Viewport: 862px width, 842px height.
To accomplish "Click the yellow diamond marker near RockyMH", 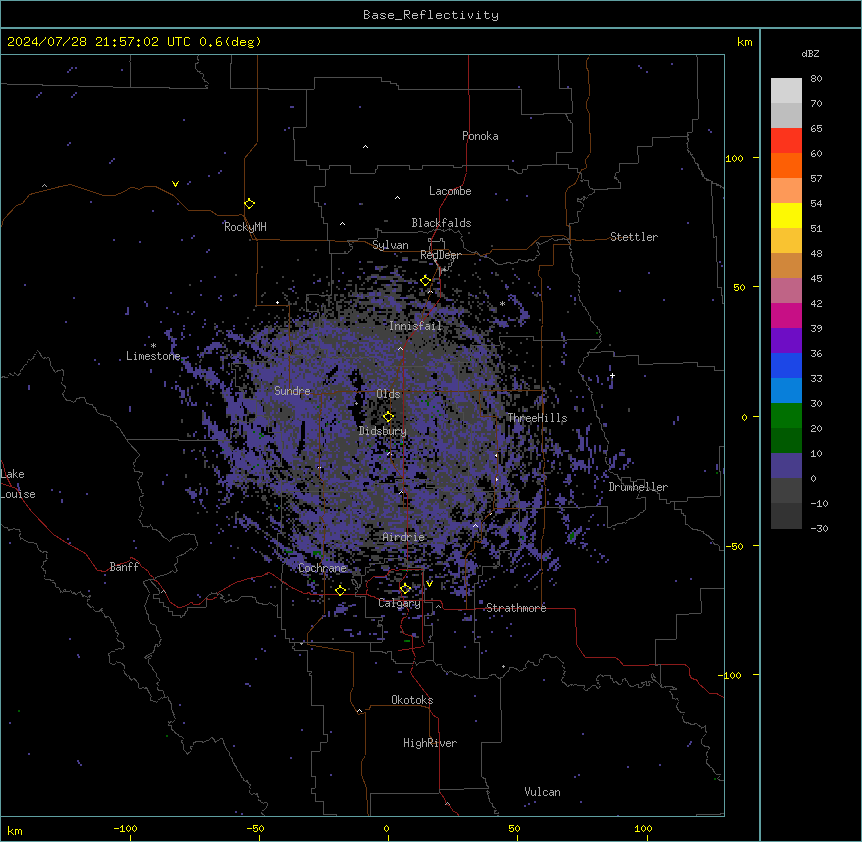I will coord(250,204).
